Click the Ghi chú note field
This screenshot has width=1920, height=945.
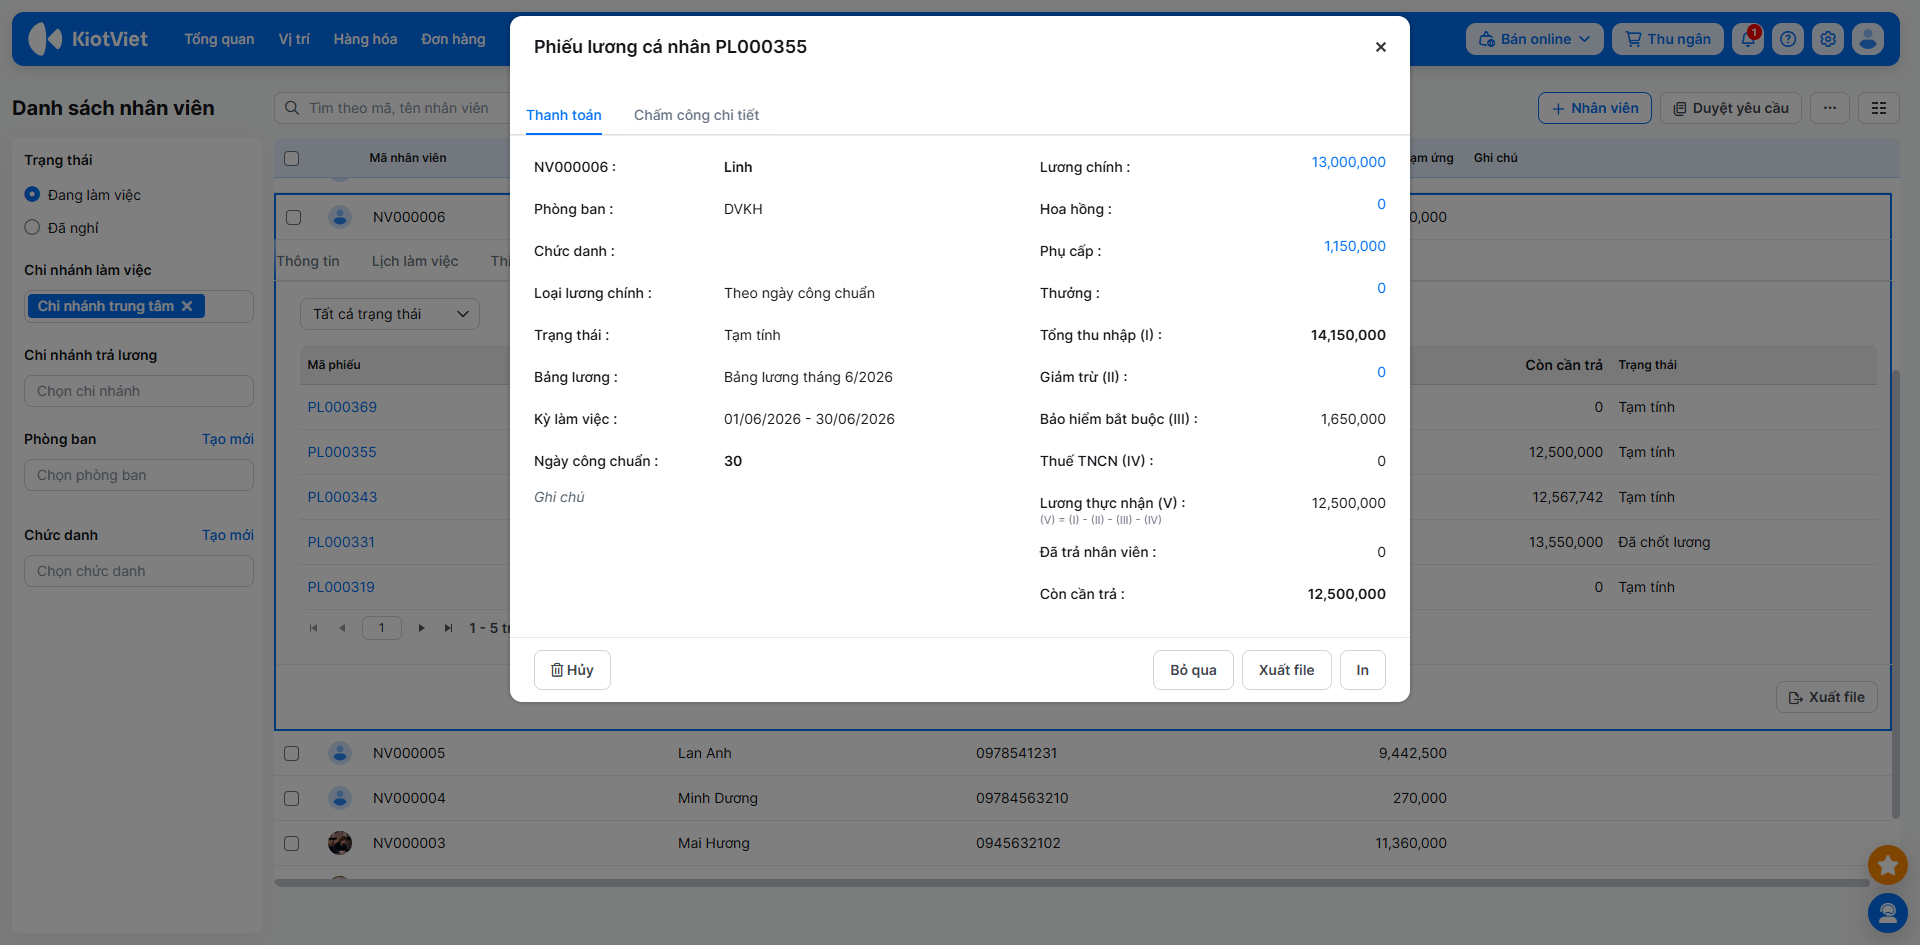pyautogui.click(x=559, y=497)
